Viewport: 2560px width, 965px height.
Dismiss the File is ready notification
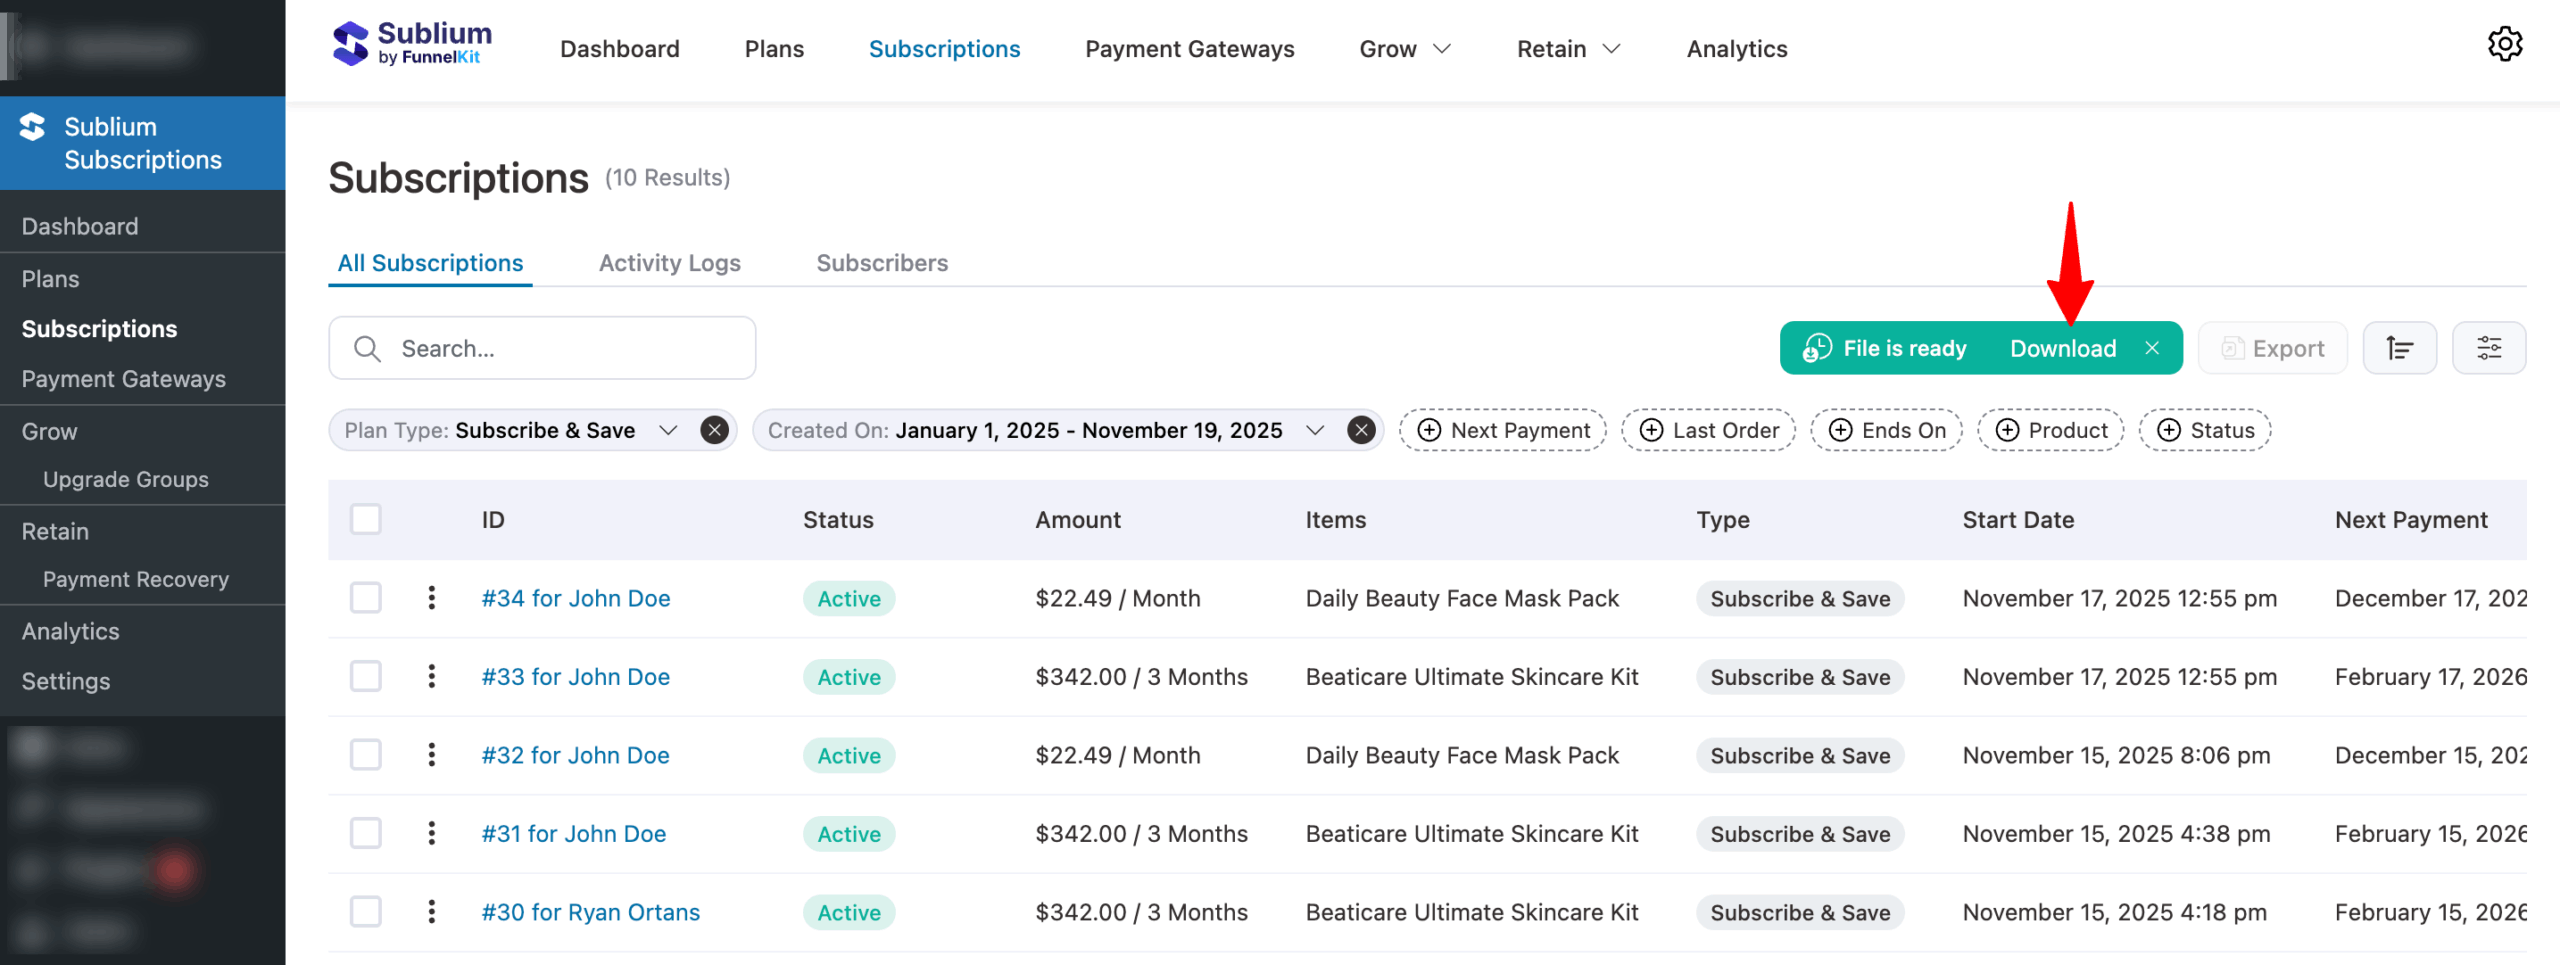[x=2152, y=348]
